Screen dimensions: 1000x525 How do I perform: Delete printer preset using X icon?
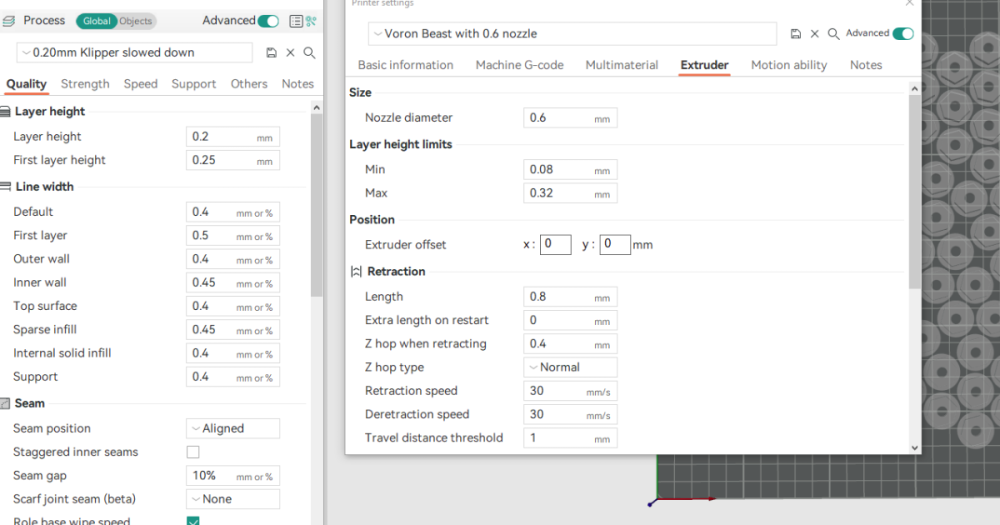coord(814,34)
